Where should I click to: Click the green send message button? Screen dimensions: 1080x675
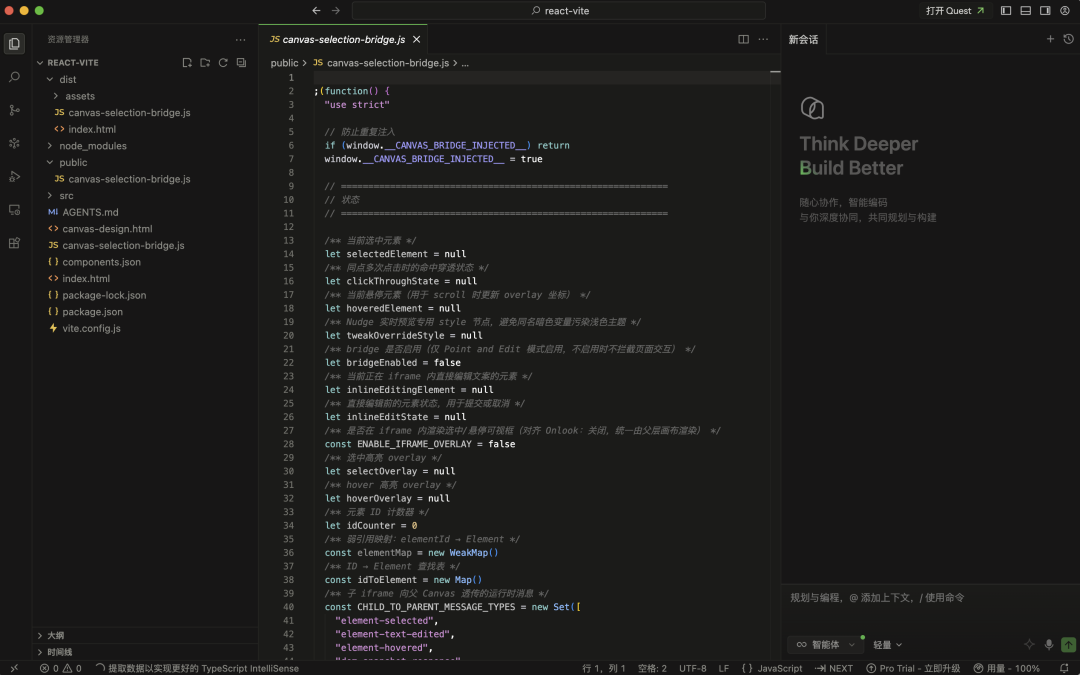(x=1068, y=645)
